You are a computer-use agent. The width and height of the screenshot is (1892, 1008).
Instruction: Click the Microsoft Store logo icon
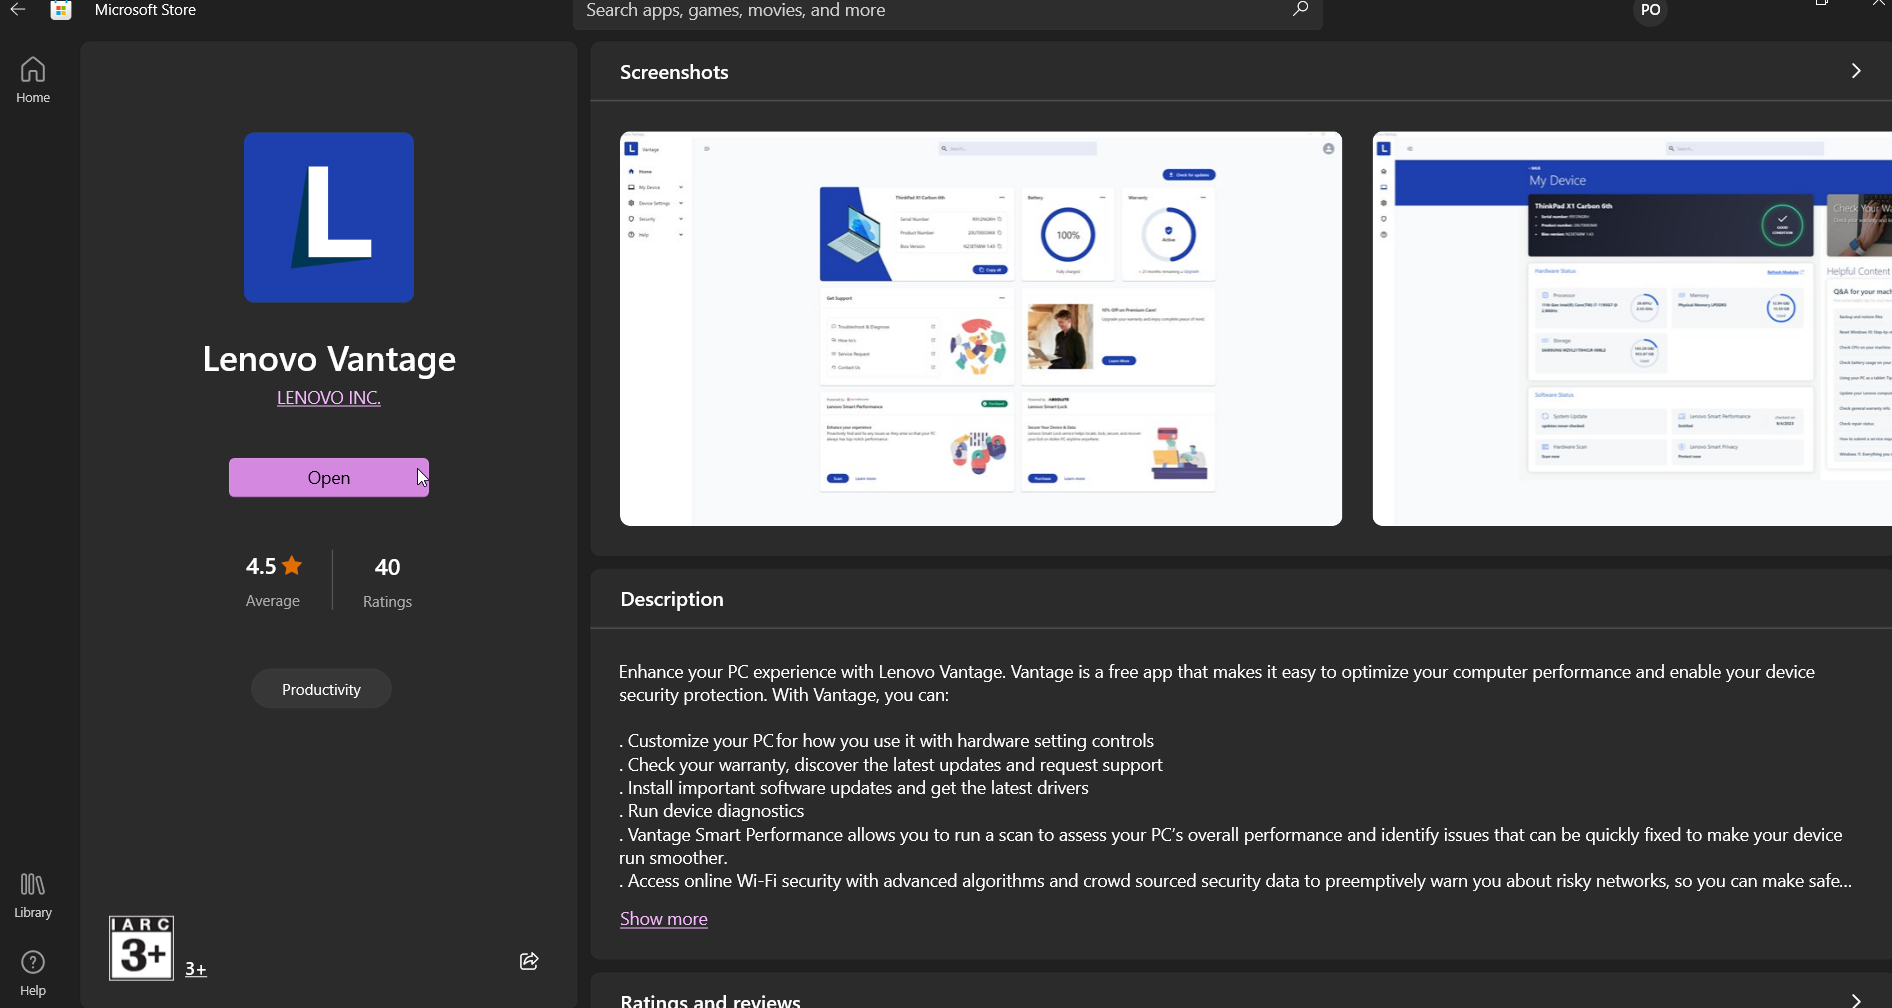coord(61,10)
